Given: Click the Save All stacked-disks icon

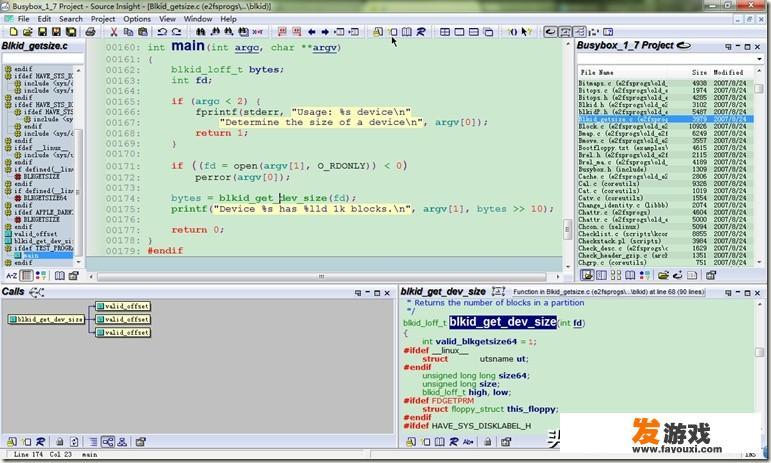Looking at the screenshot, I should 71,32.
